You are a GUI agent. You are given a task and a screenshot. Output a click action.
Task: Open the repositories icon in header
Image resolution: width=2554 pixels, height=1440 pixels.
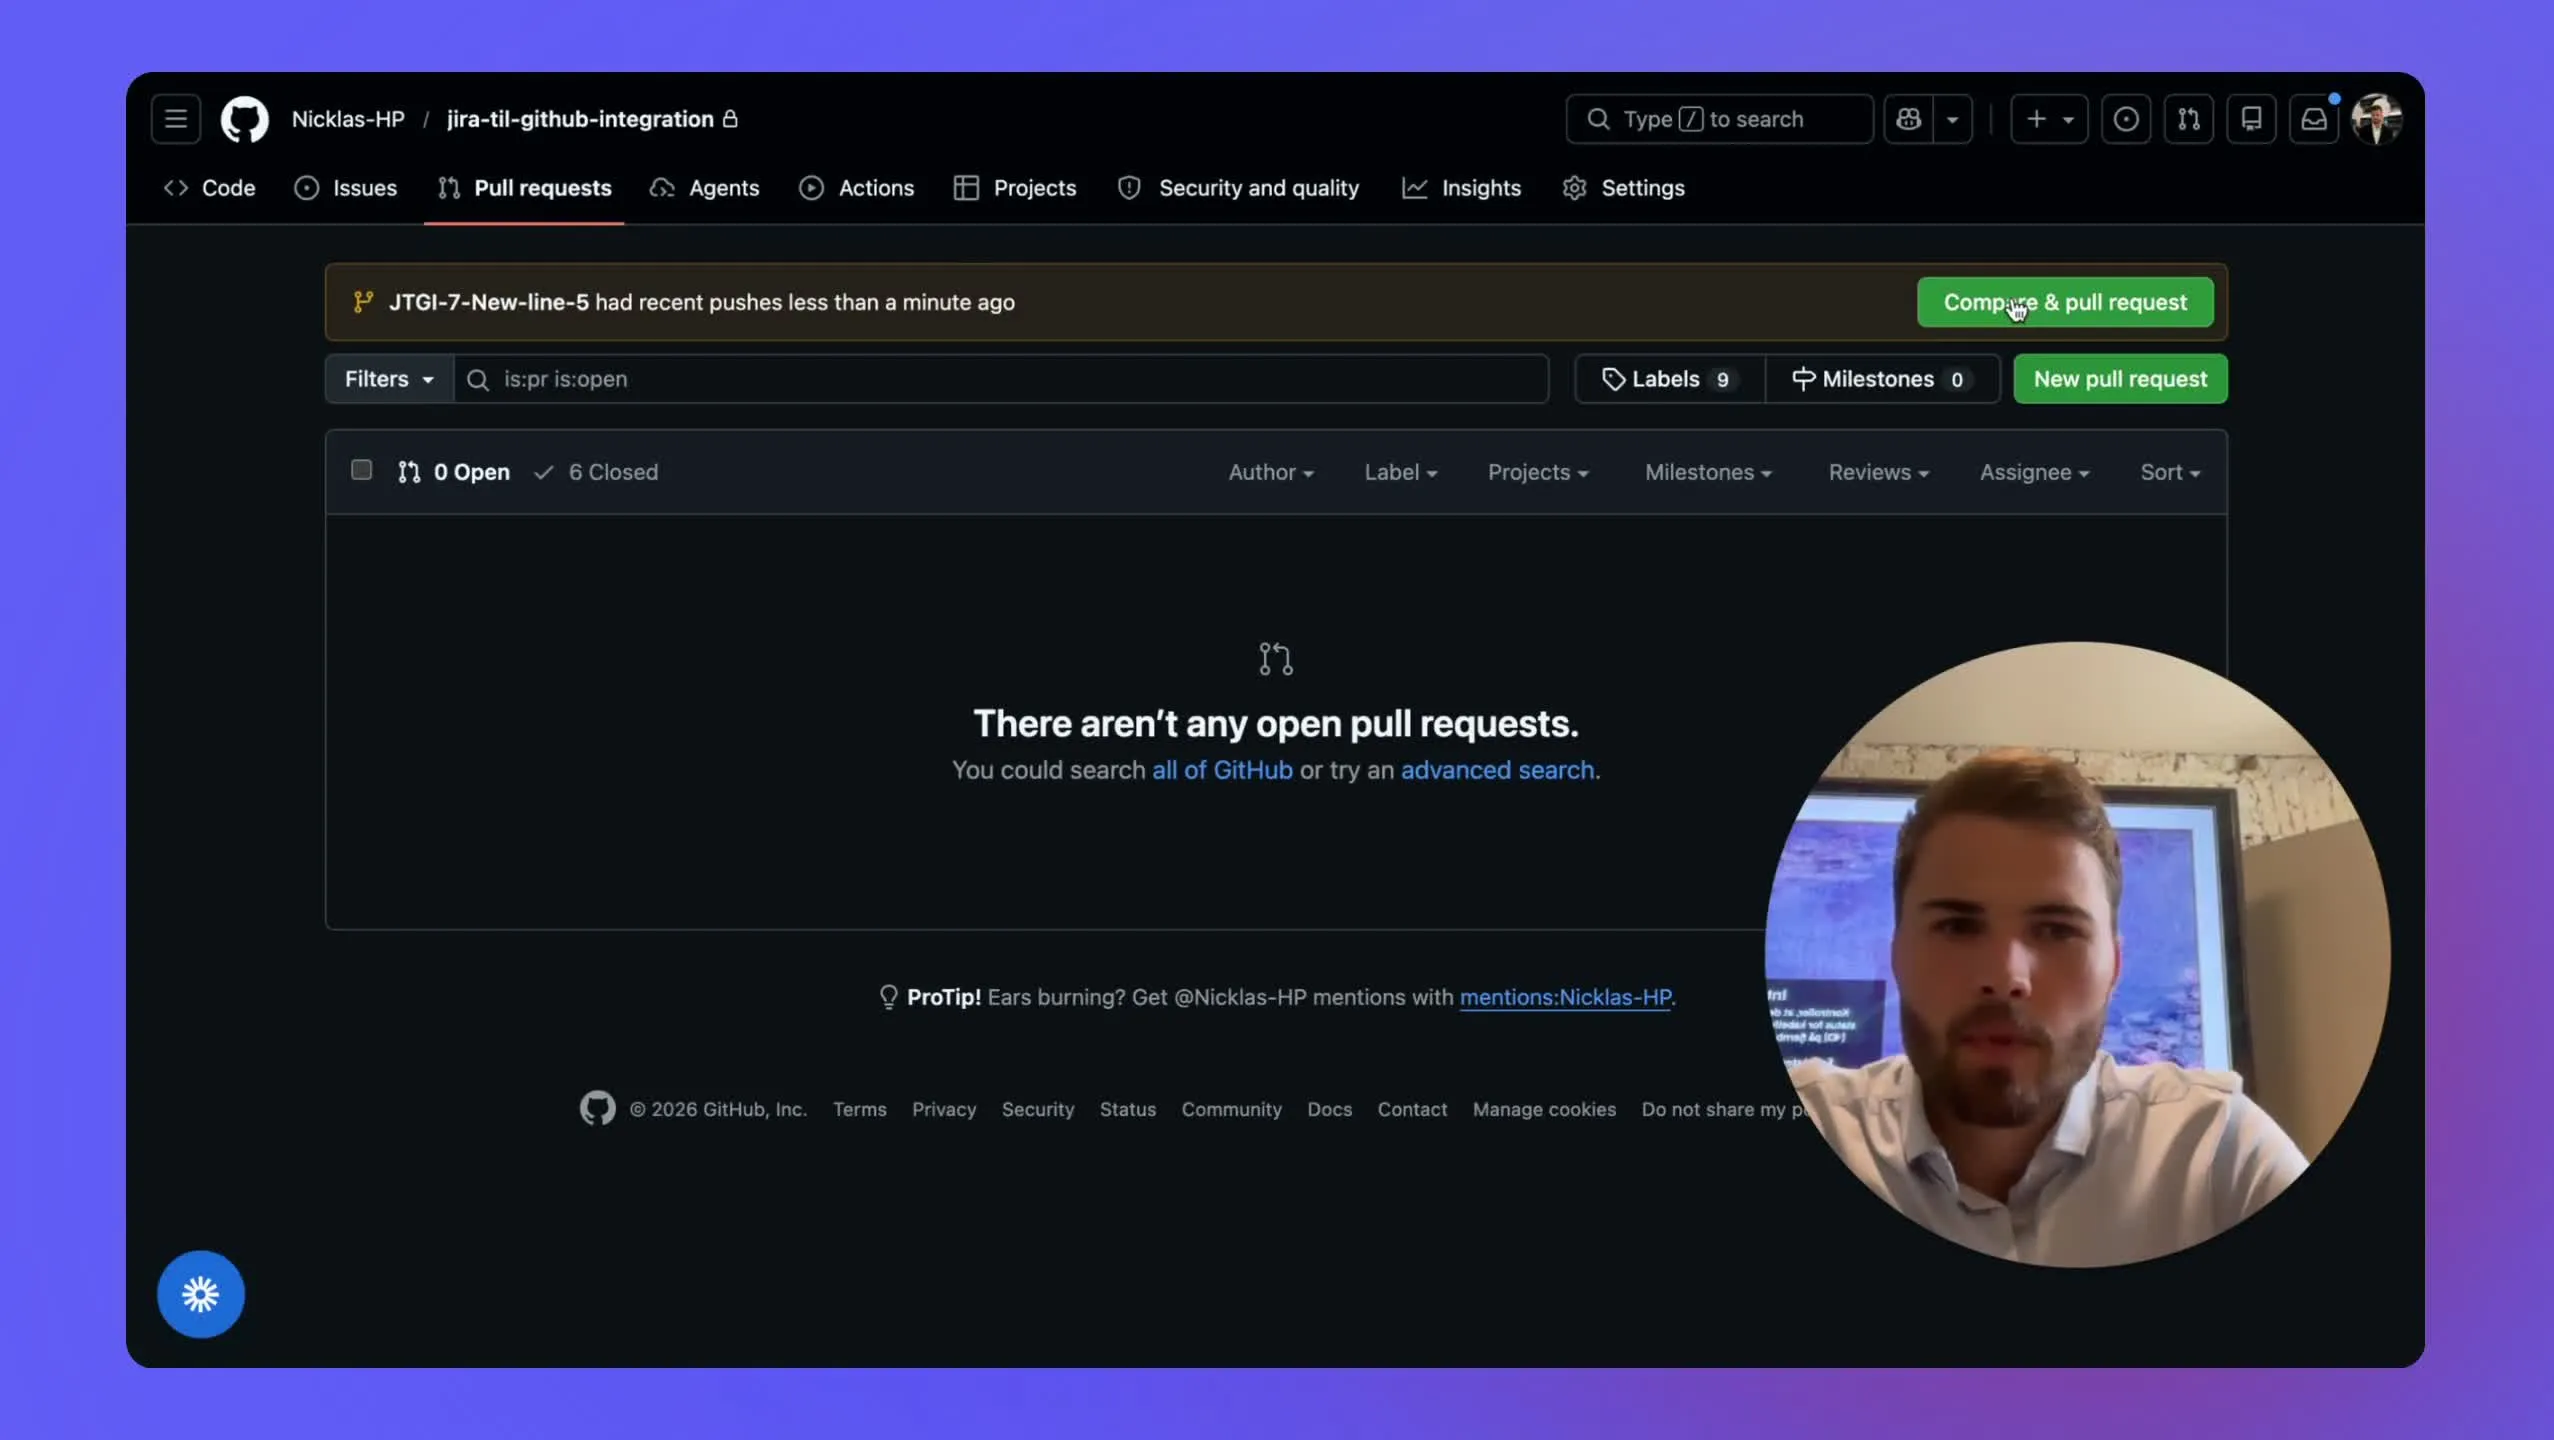[2251, 119]
